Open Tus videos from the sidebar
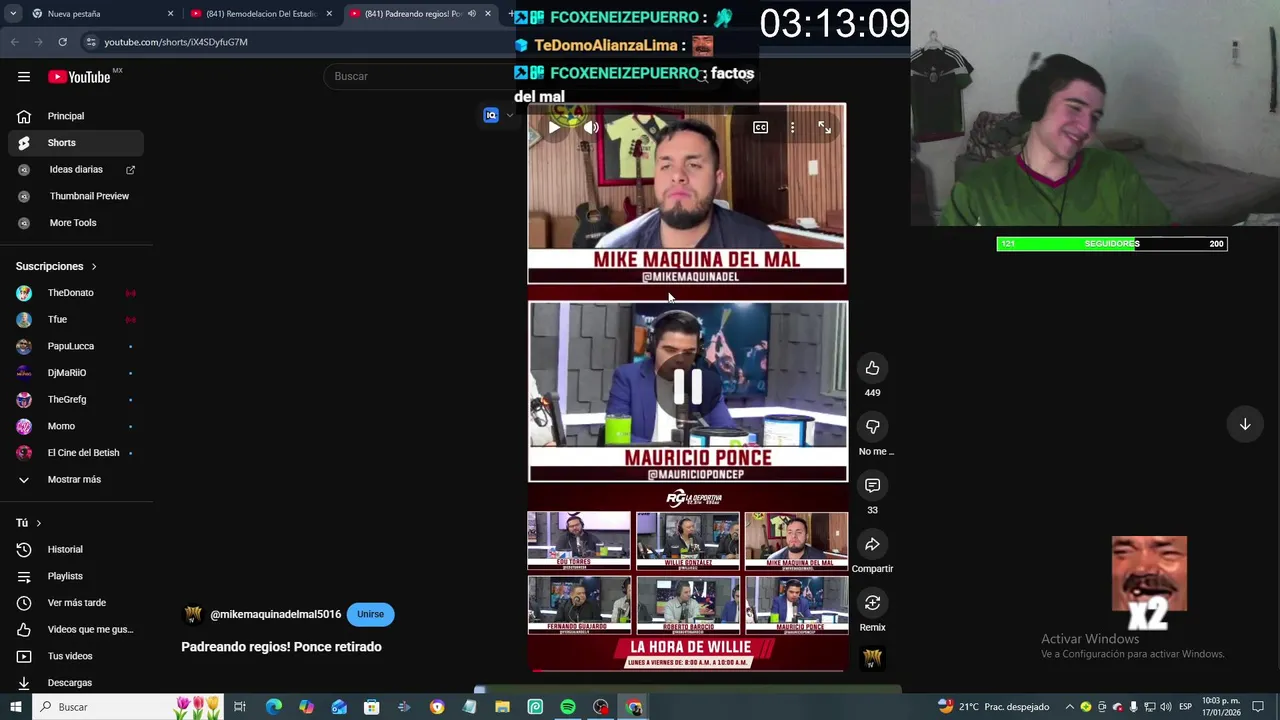Screen dimensions: 1280x720 click(x=76, y=656)
